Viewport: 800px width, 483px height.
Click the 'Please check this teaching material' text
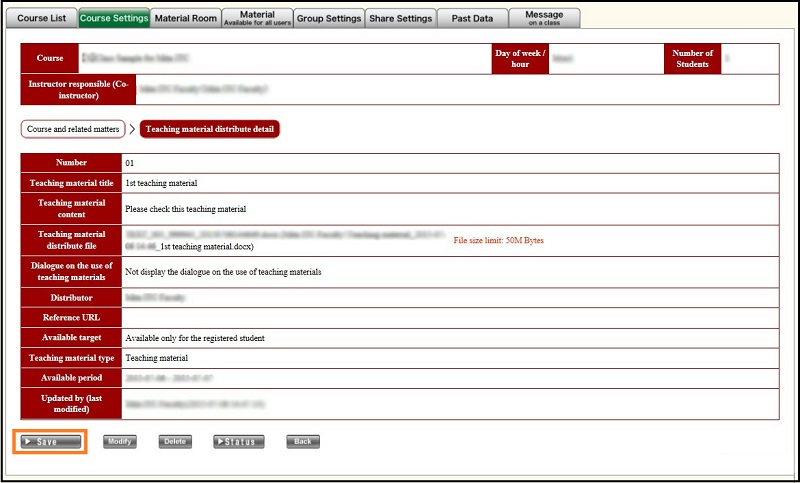[185, 209]
